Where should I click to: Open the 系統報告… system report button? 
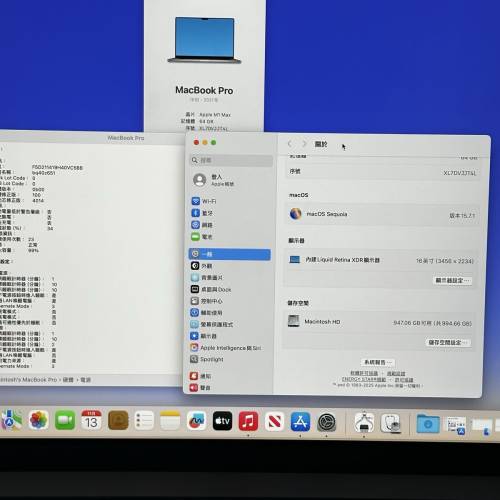378,362
